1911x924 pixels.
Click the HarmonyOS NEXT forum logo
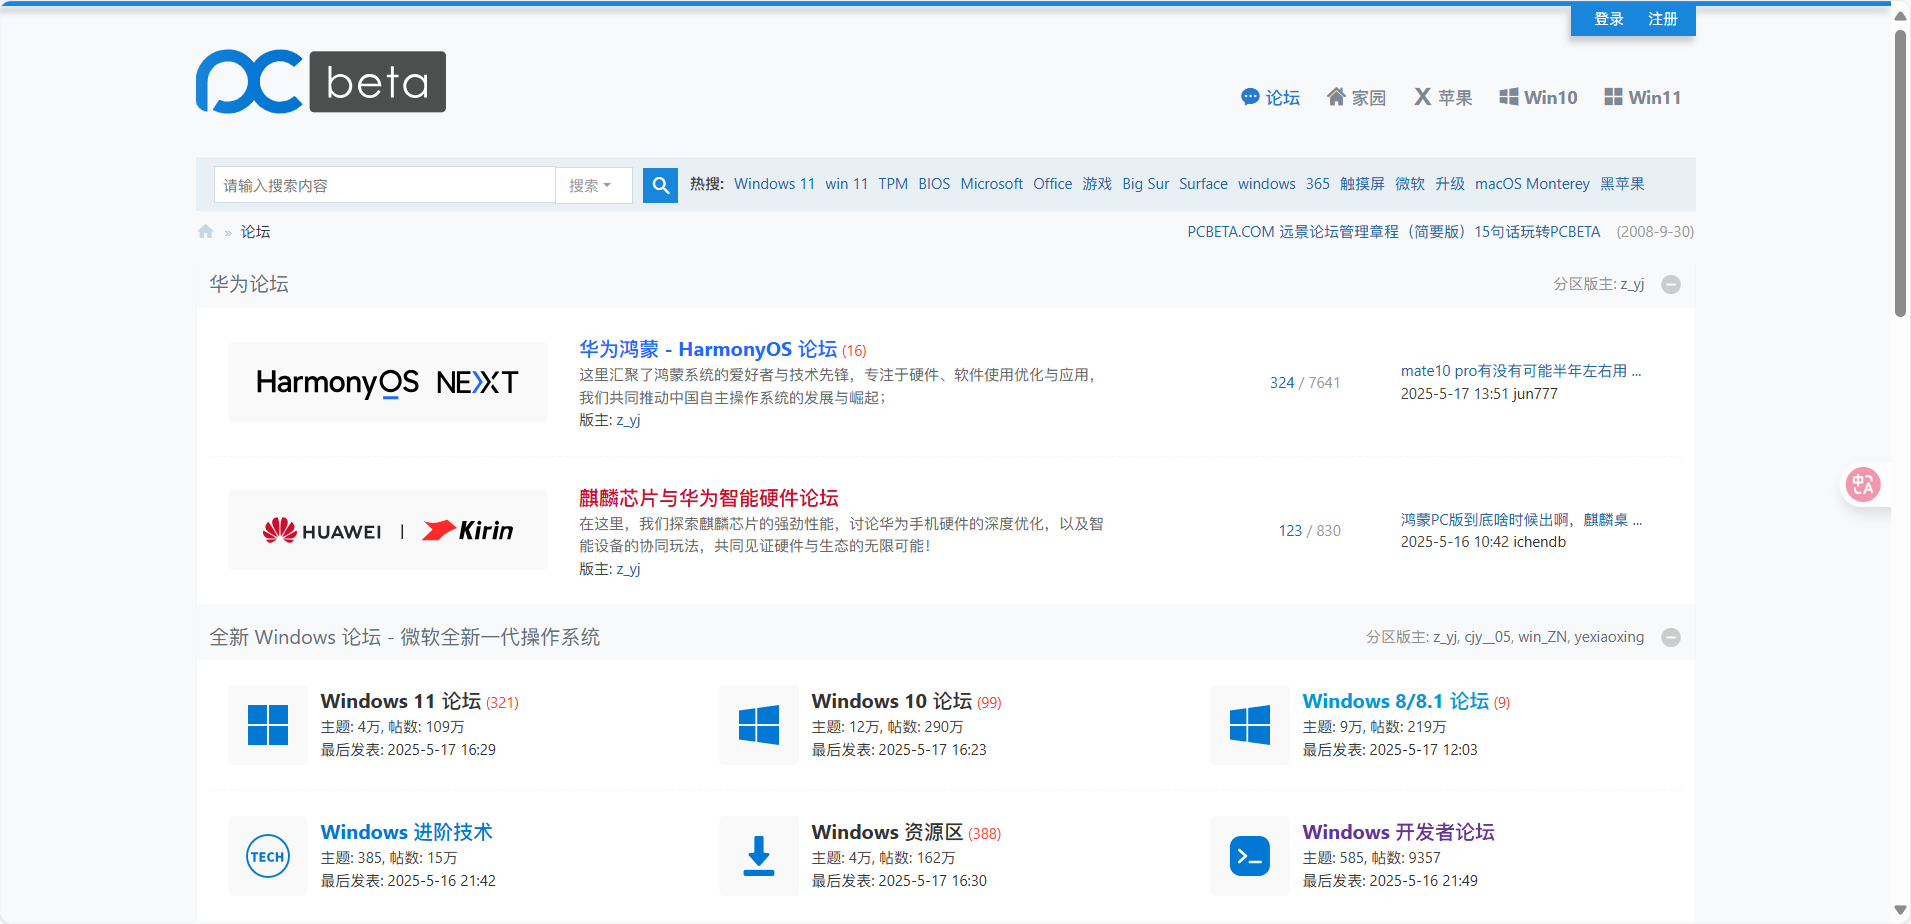click(388, 382)
